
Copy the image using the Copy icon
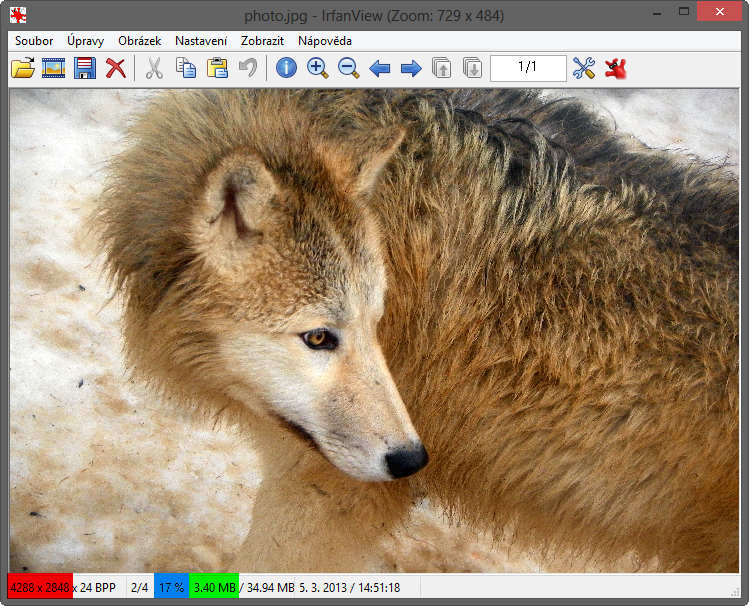click(x=185, y=68)
